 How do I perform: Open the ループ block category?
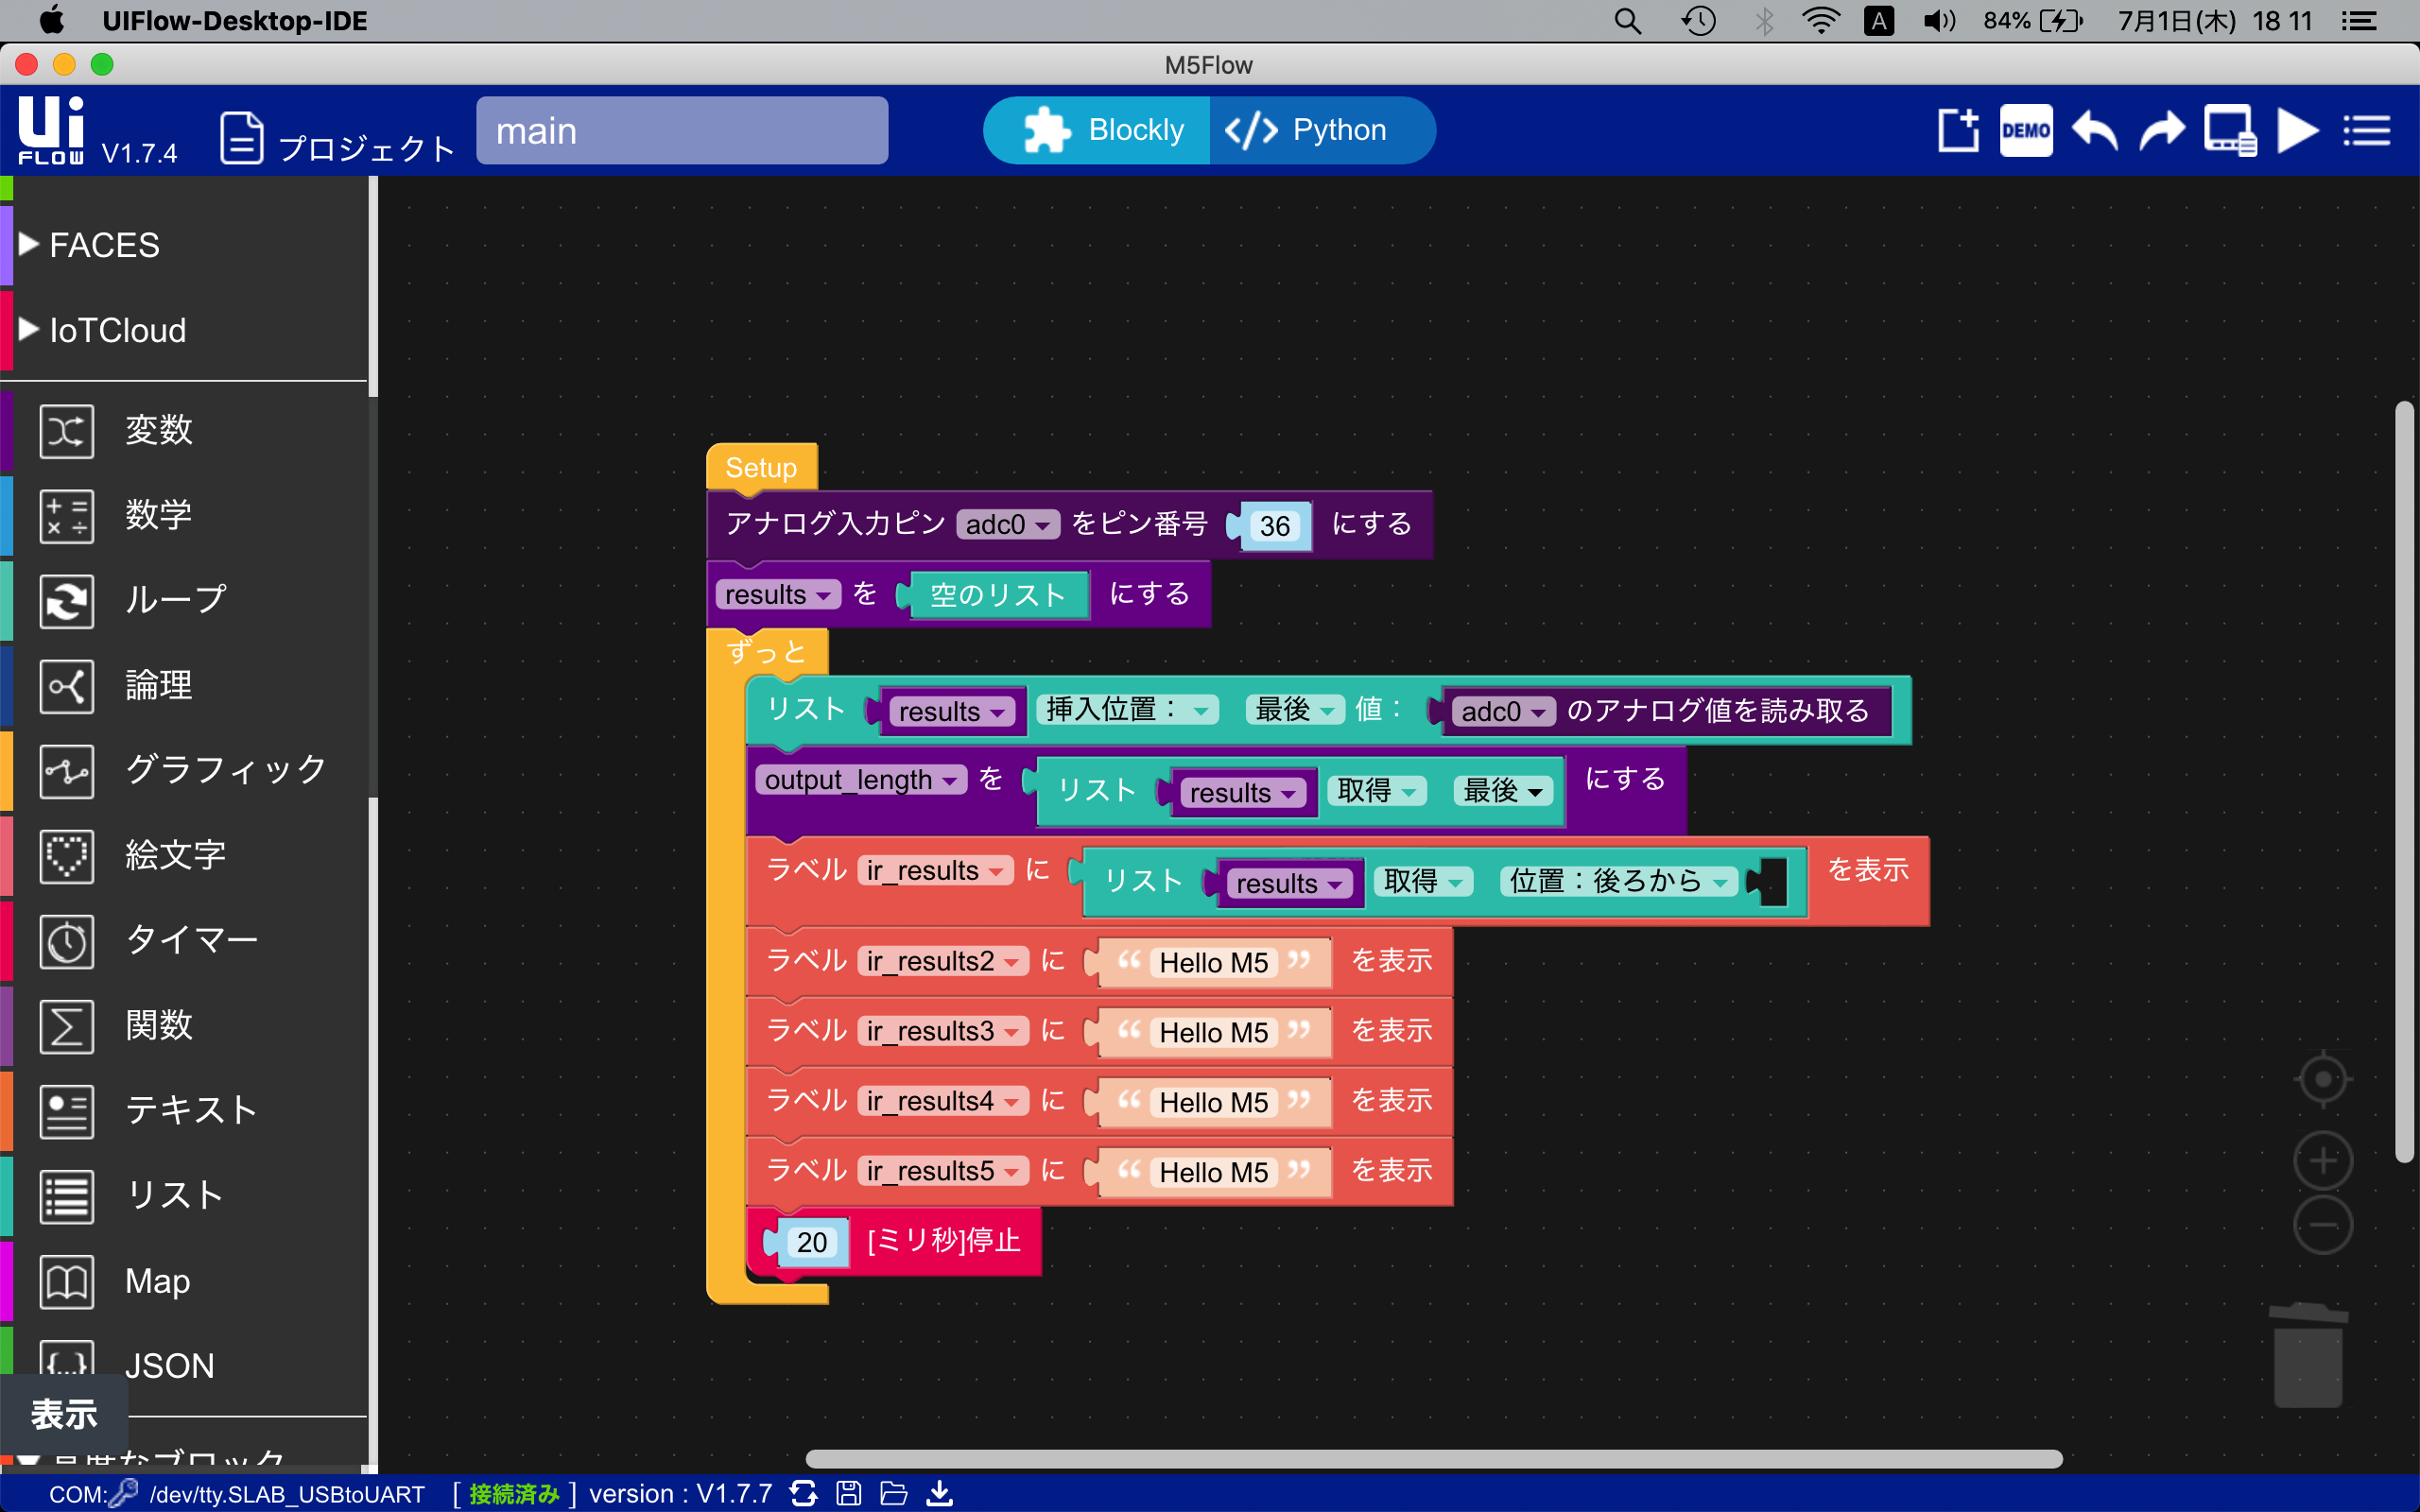pyautogui.click(x=176, y=600)
